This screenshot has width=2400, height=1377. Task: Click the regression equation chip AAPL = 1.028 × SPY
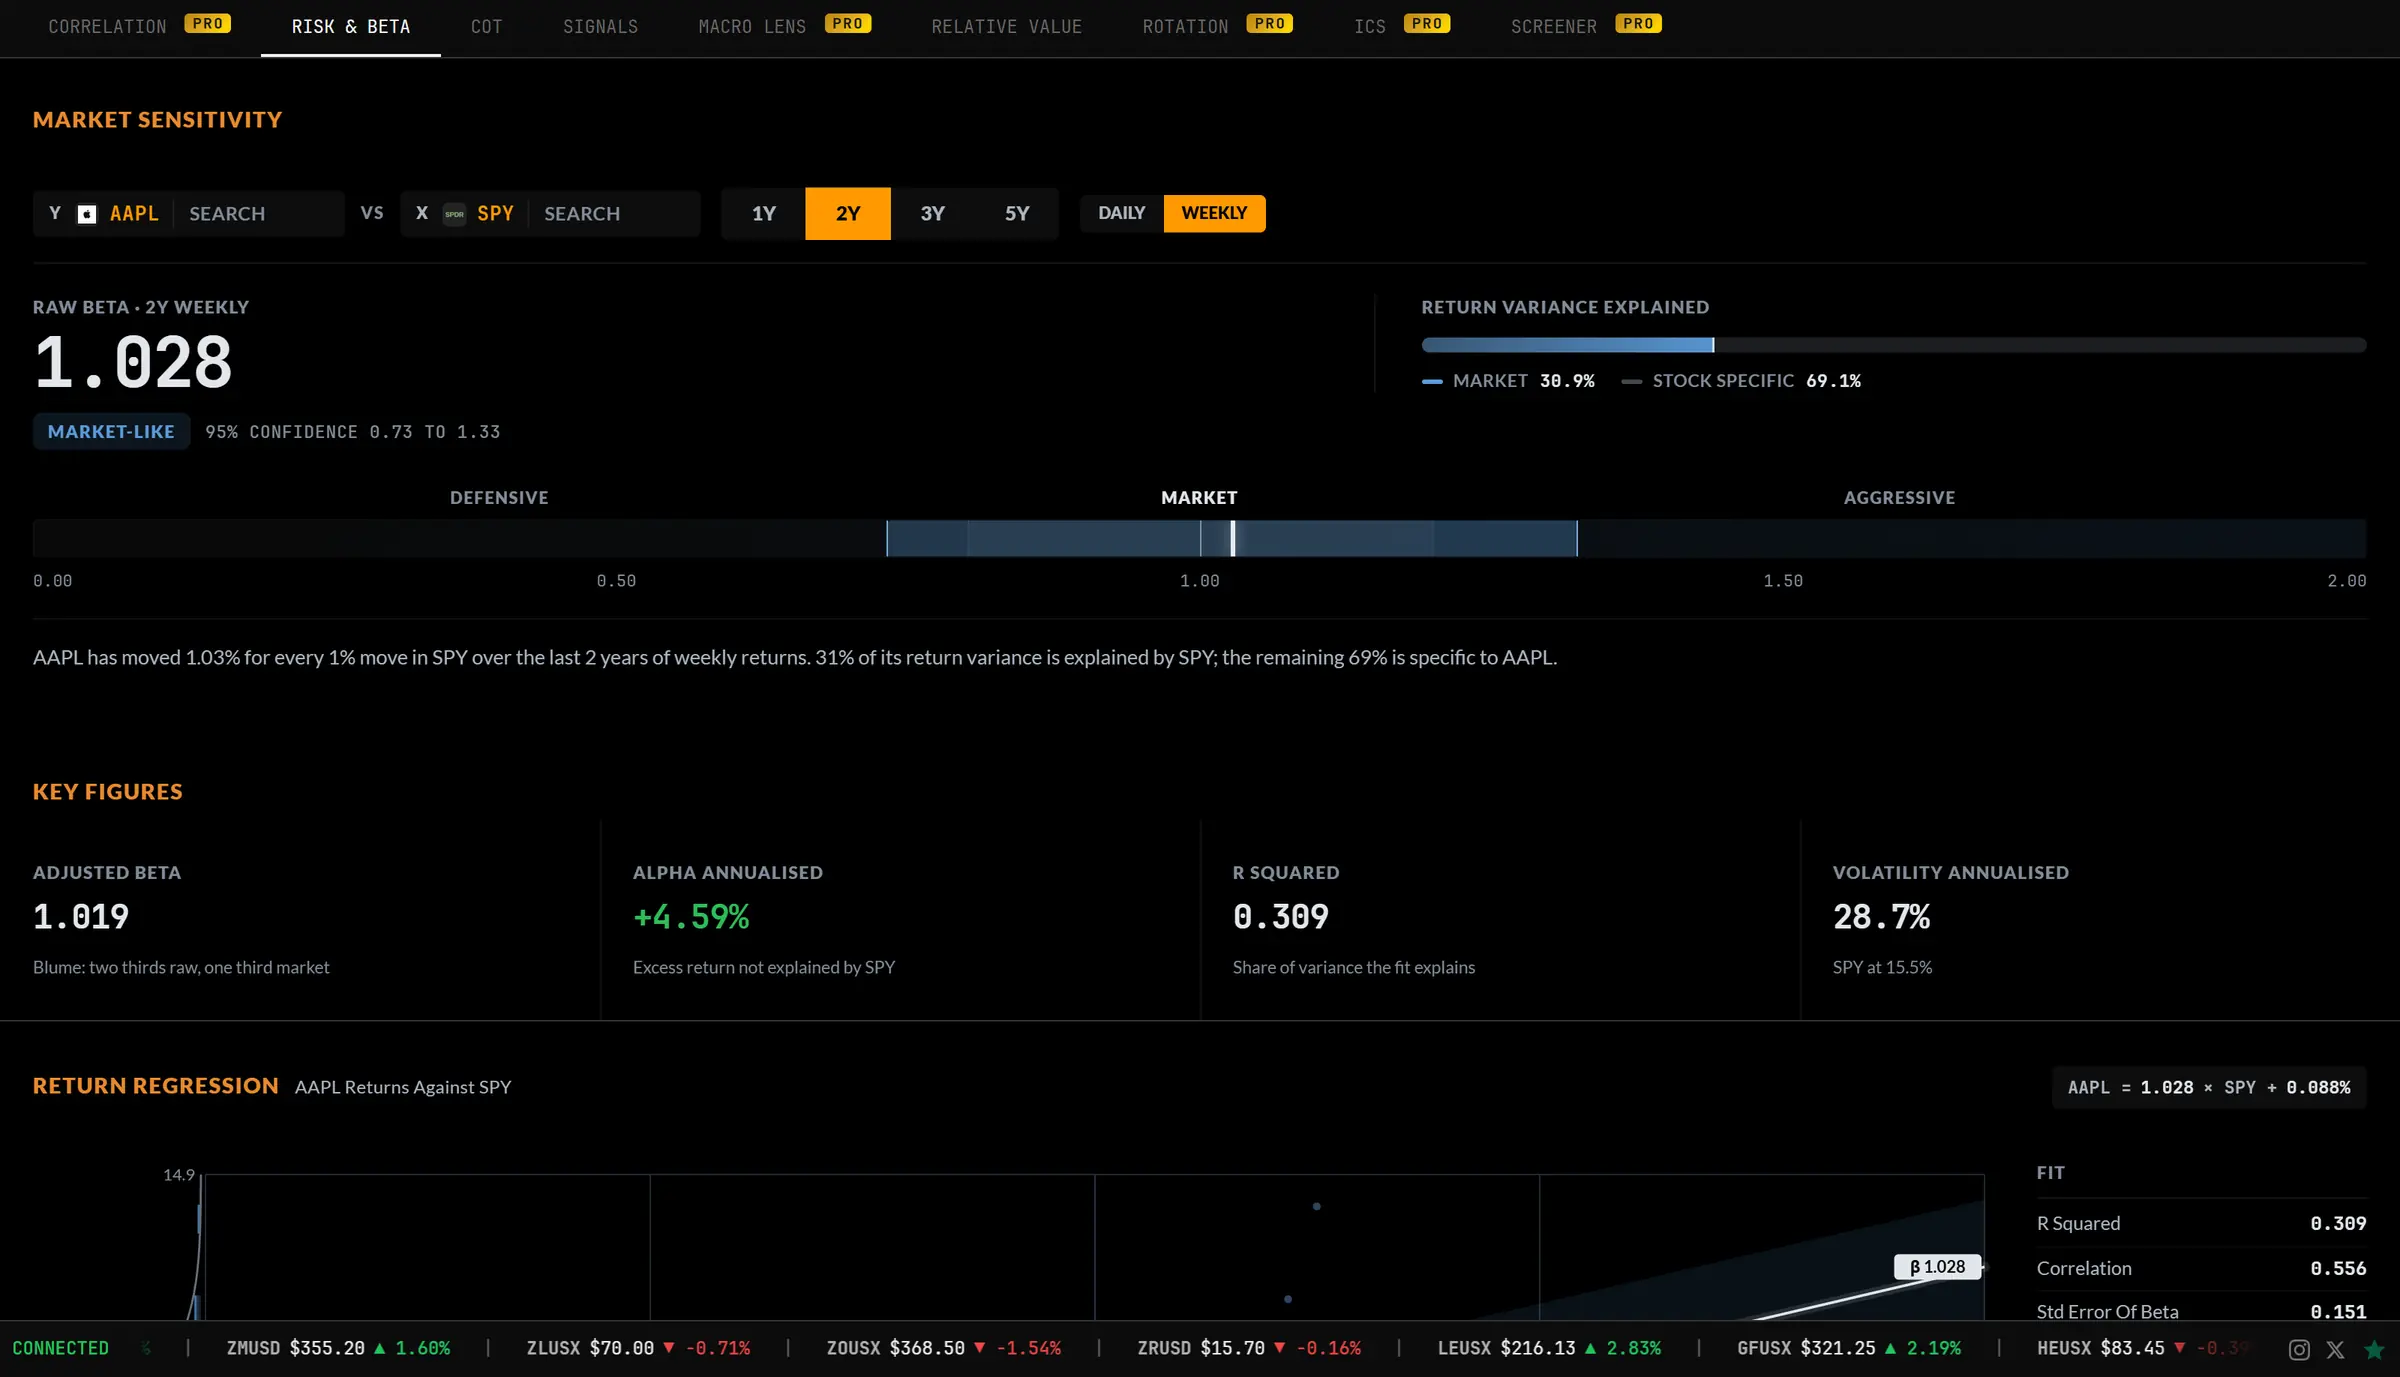(x=2209, y=1088)
